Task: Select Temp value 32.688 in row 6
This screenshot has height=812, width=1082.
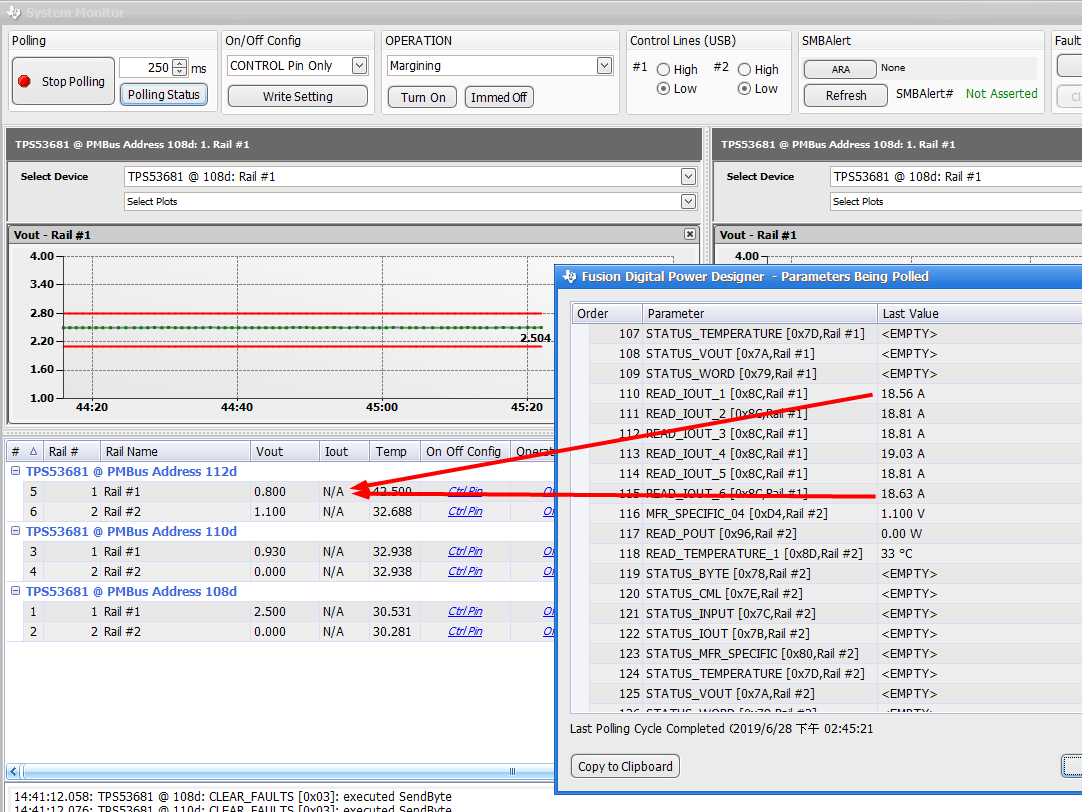Action: coord(392,511)
